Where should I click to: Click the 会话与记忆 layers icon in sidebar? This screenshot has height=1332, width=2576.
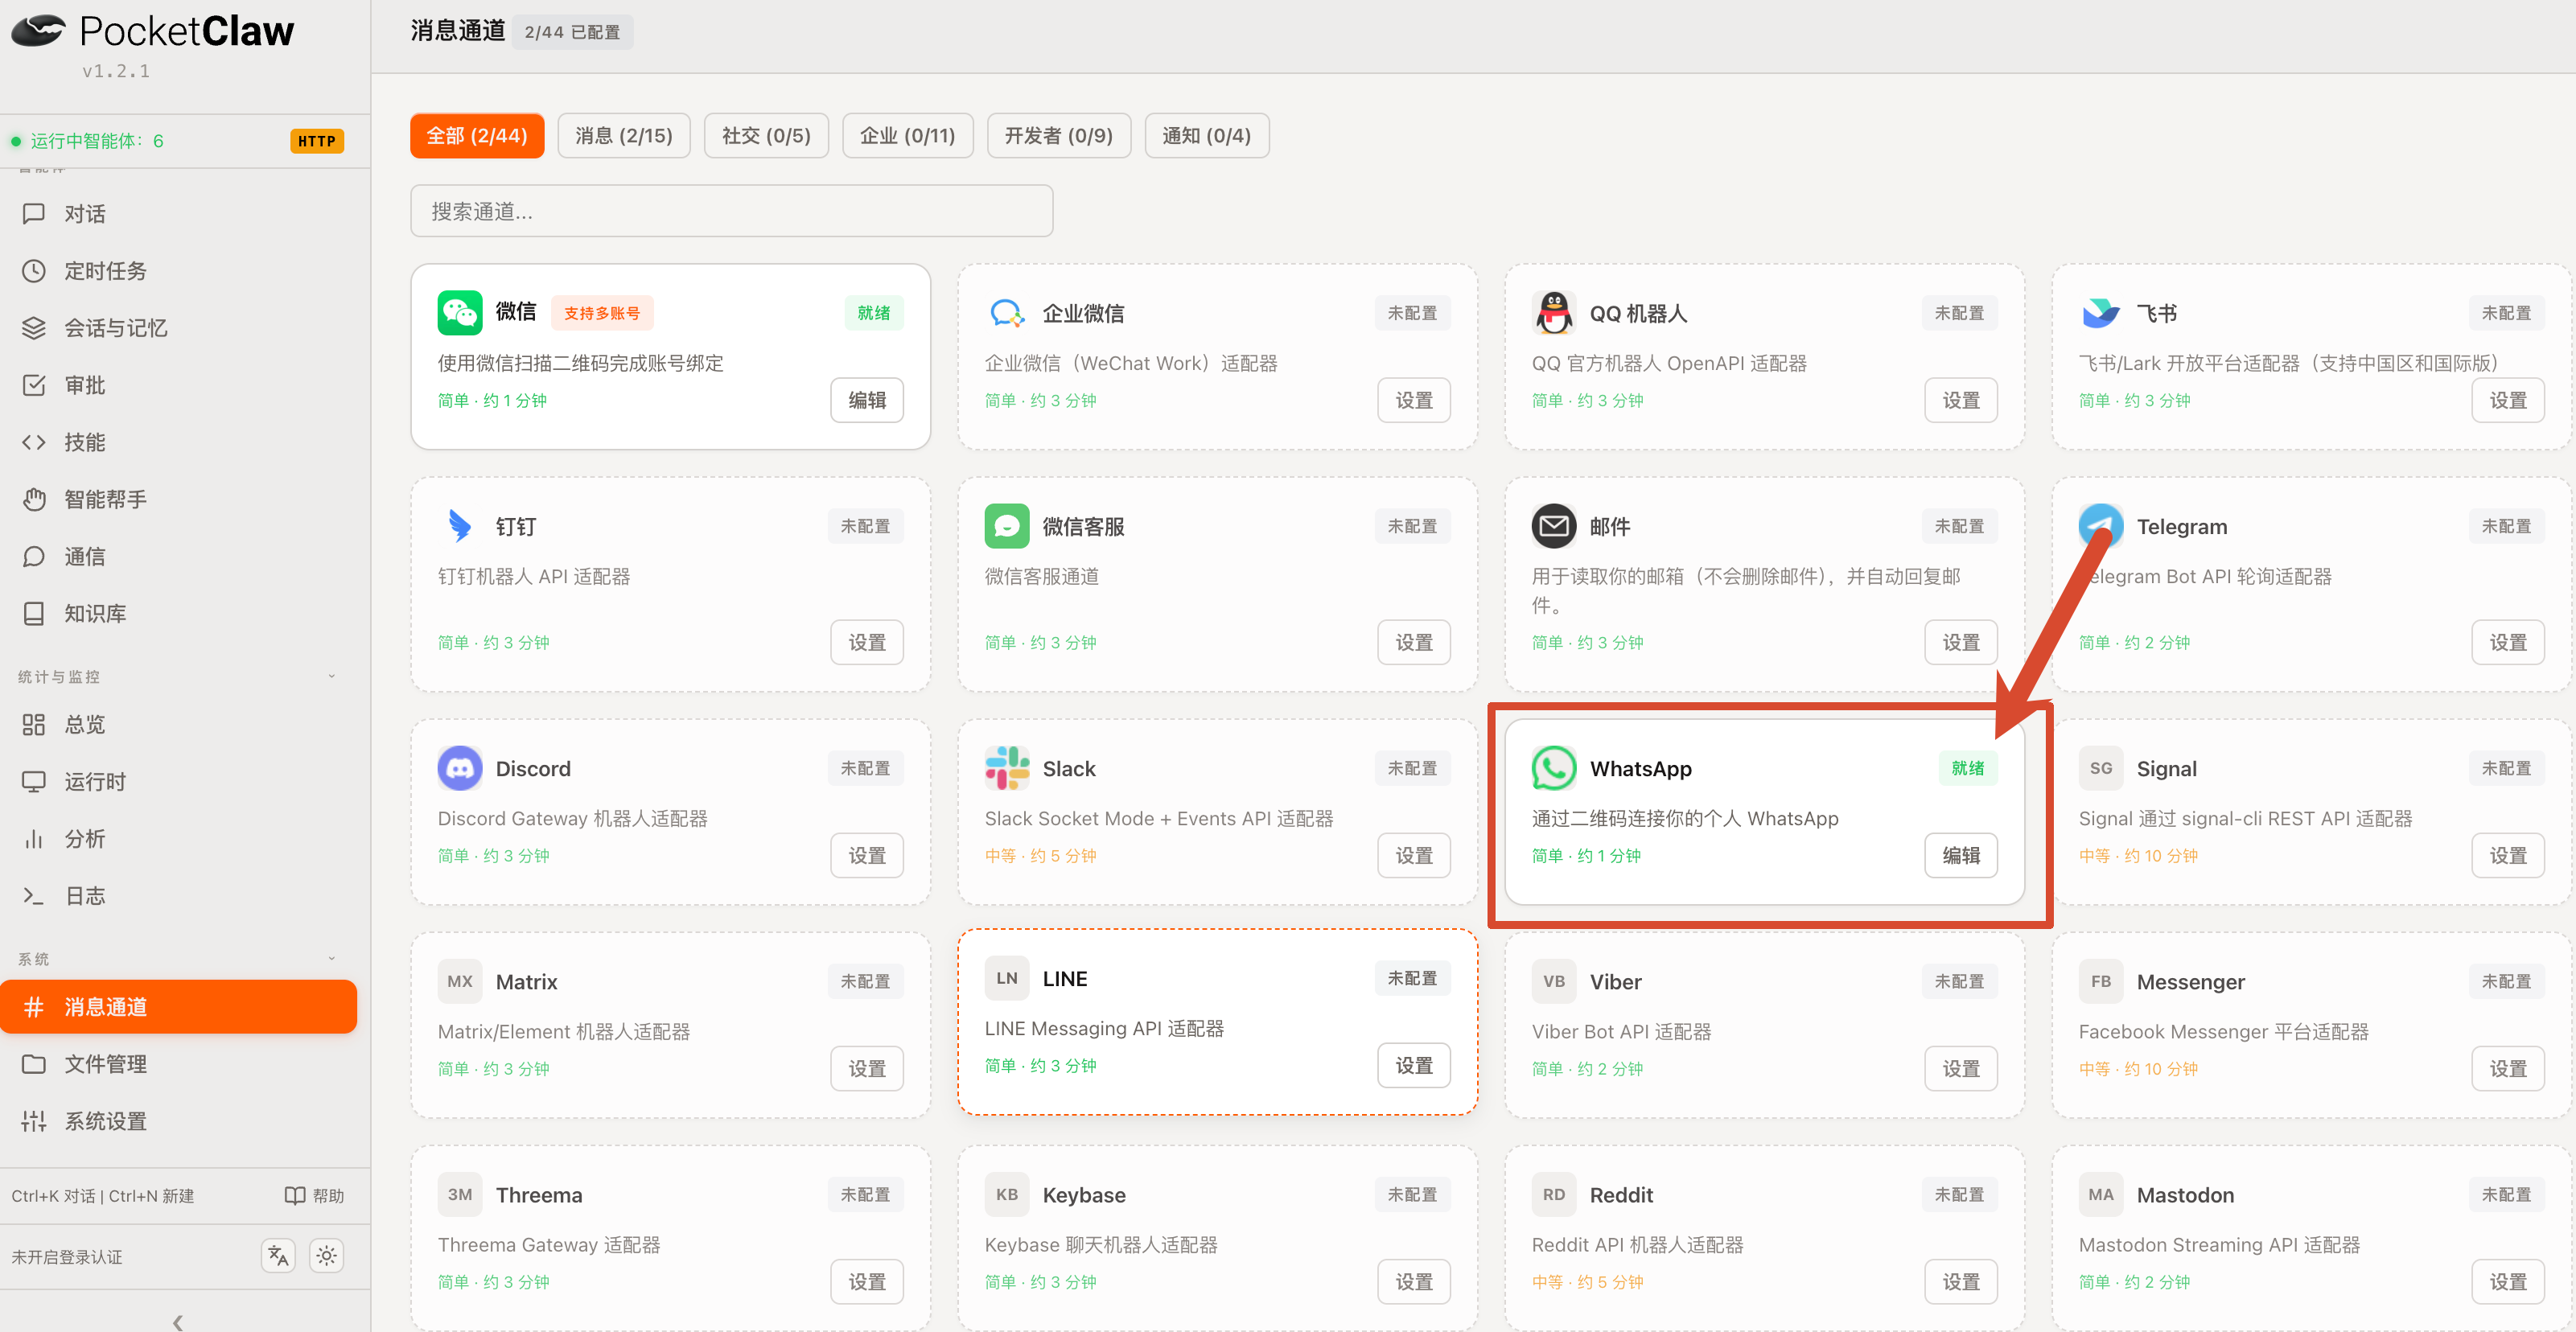[x=34, y=328]
